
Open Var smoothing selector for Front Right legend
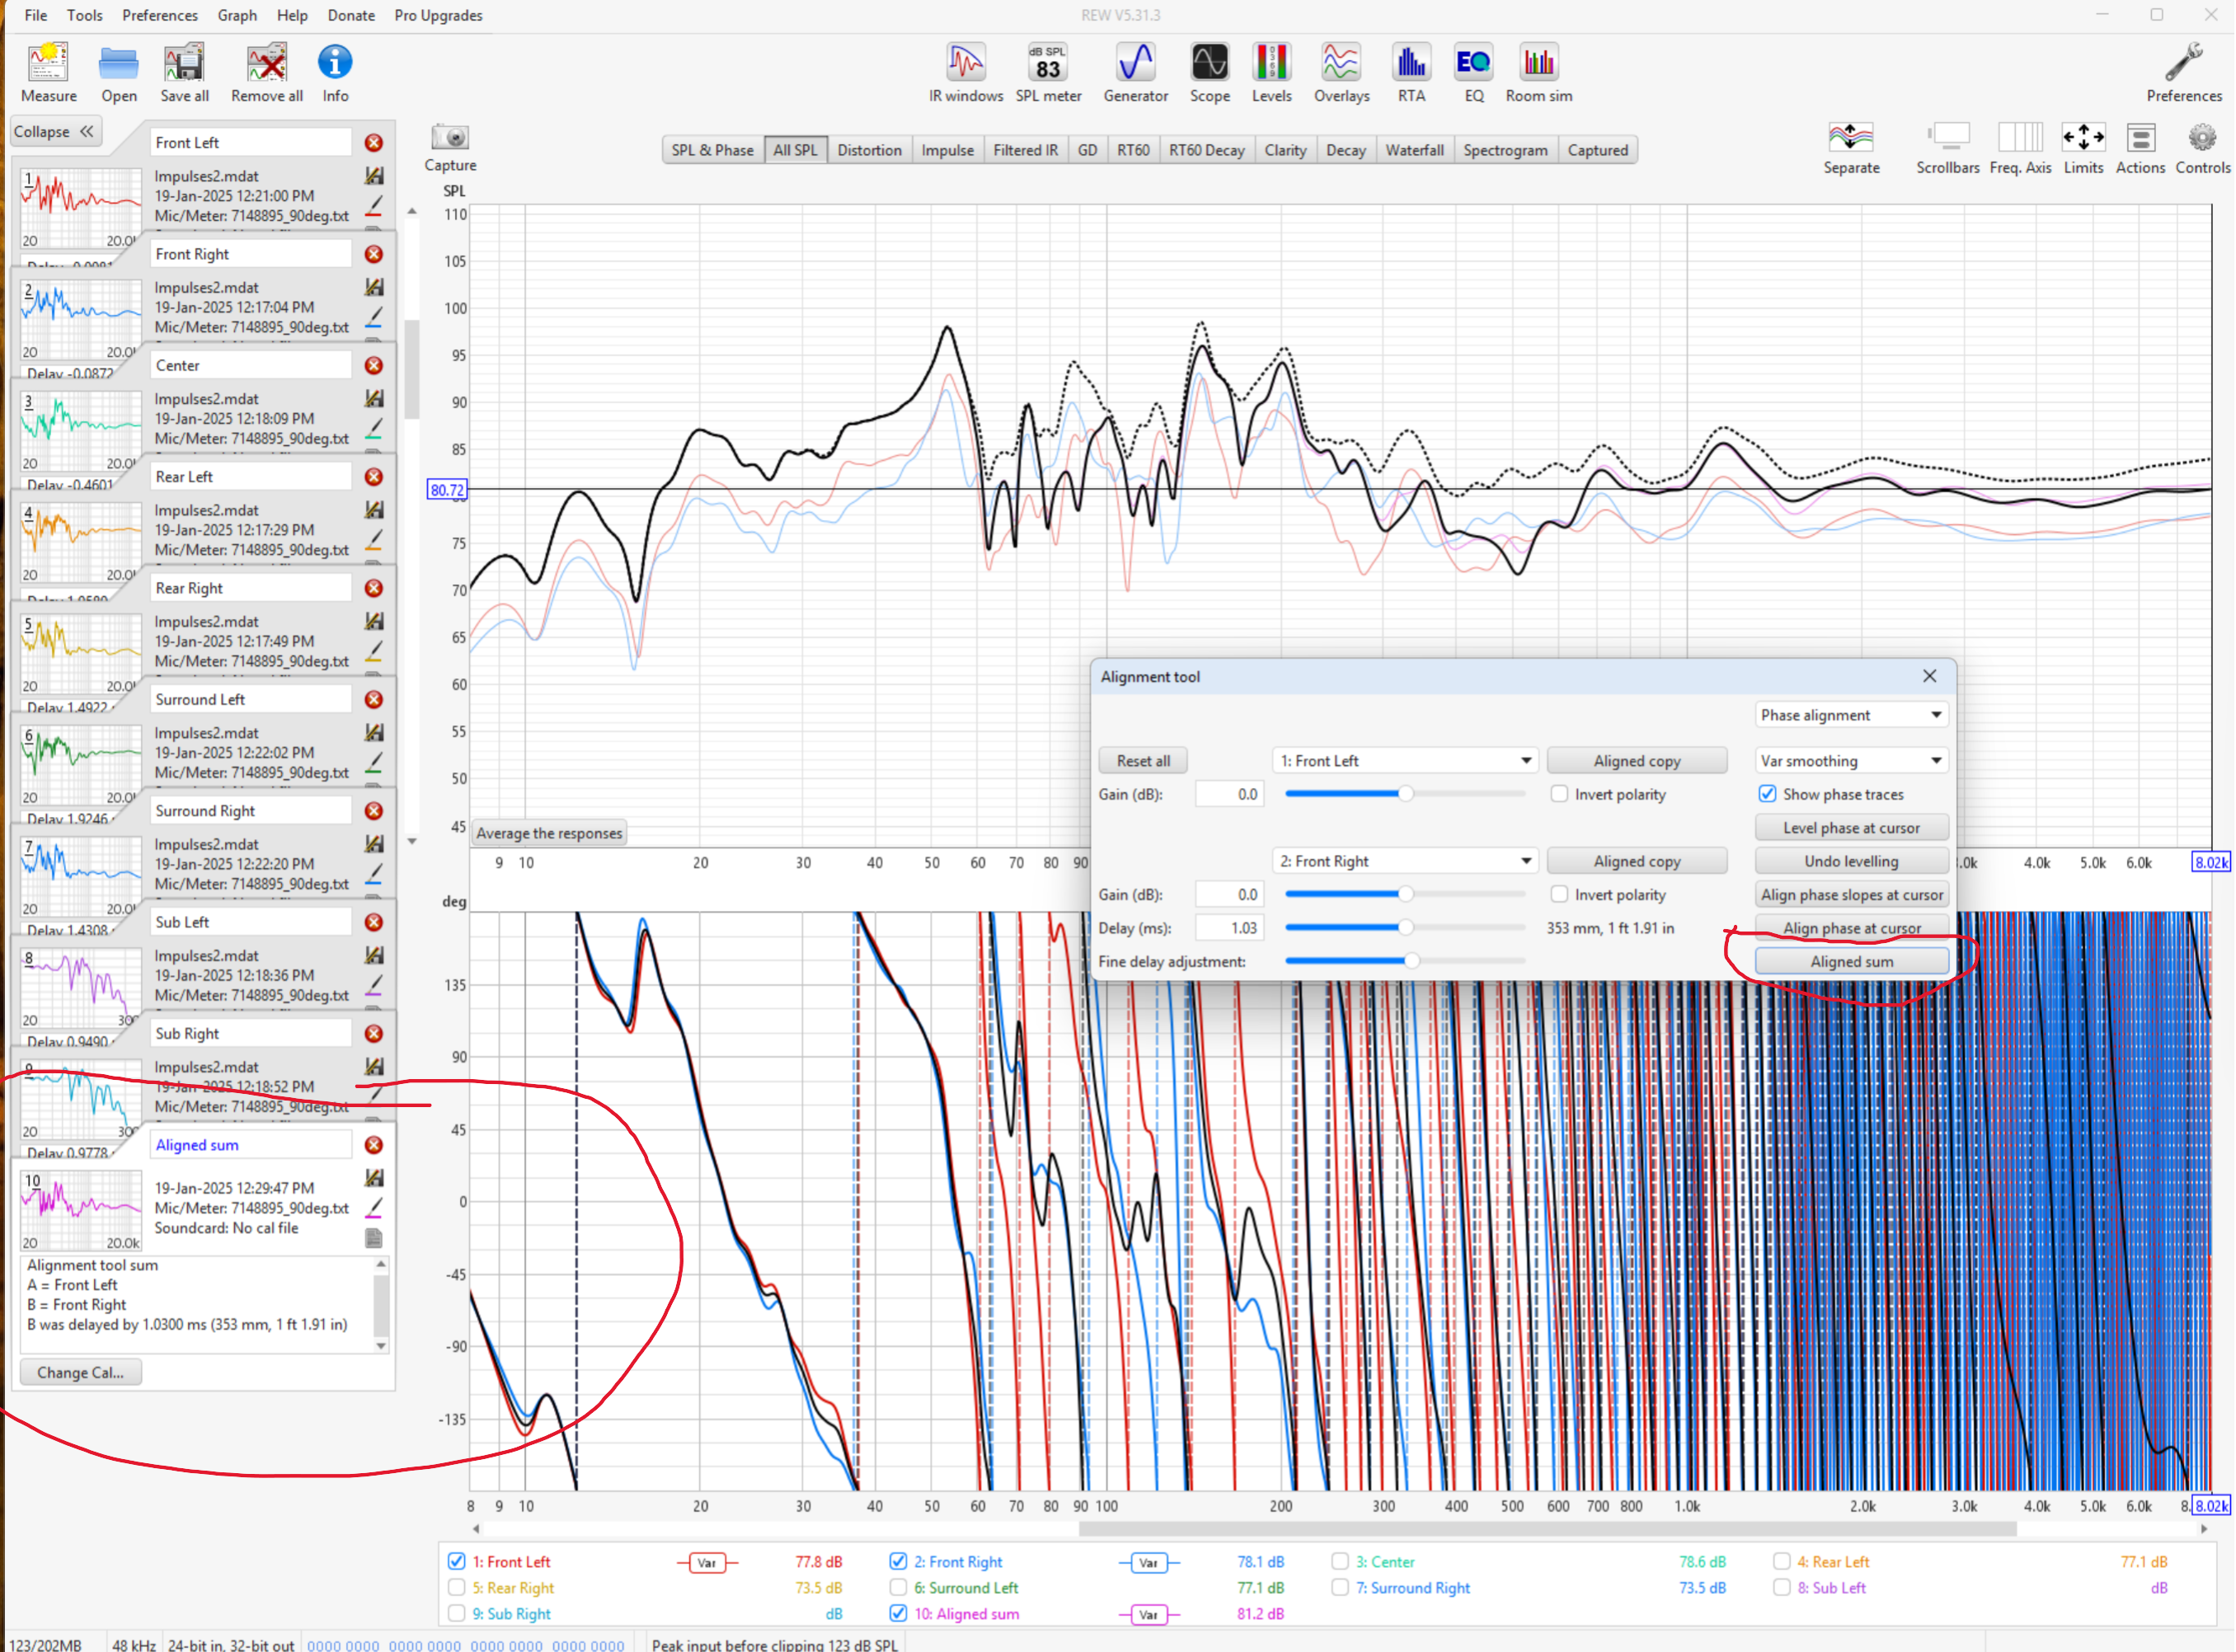point(1148,1562)
